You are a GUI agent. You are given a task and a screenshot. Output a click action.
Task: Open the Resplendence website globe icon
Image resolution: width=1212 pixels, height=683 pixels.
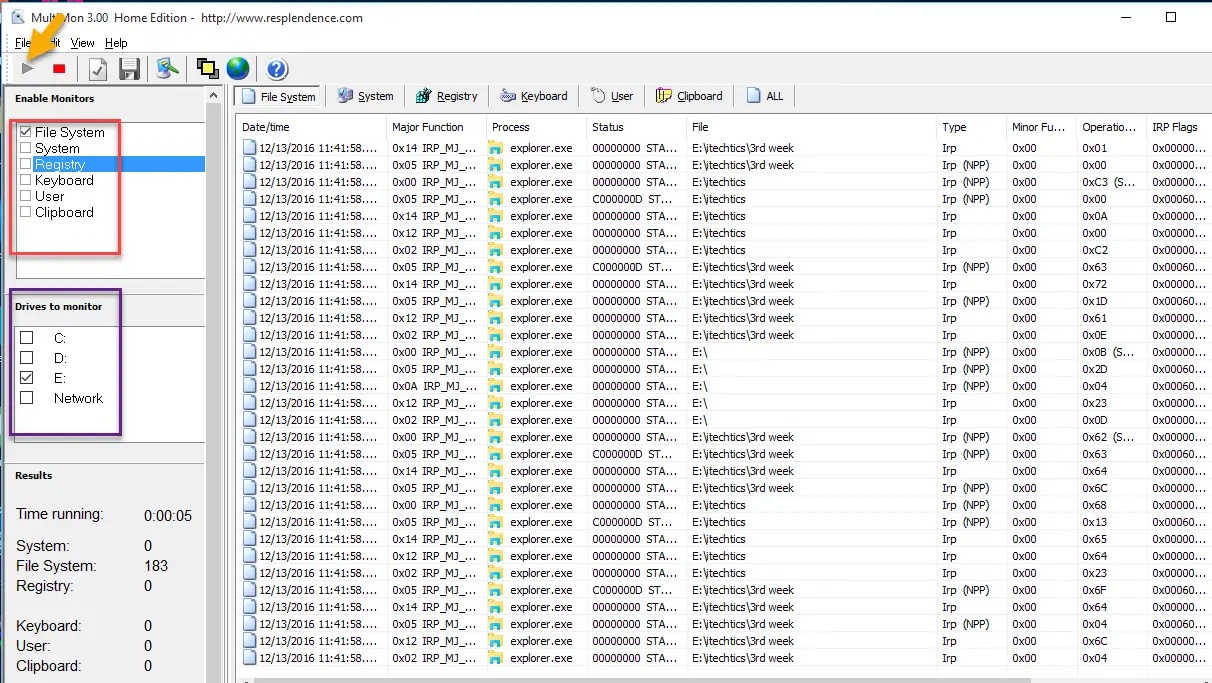point(237,68)
